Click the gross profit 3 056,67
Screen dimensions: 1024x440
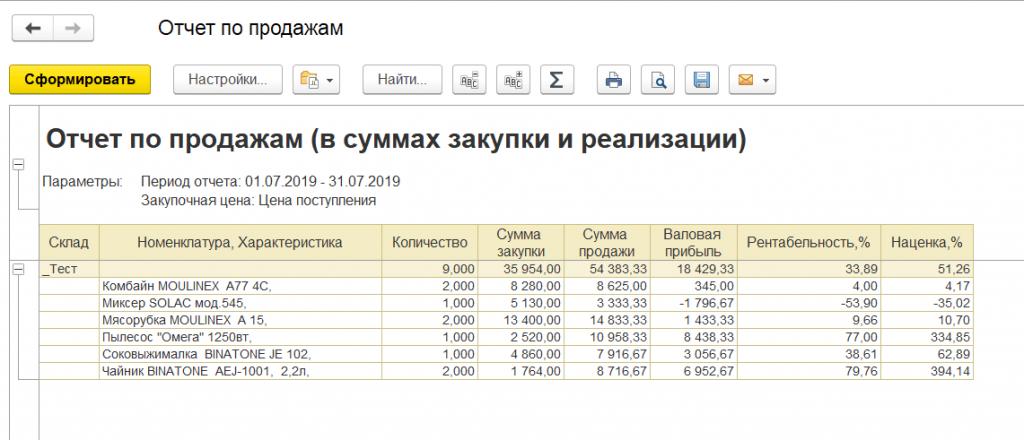(694, 354)
